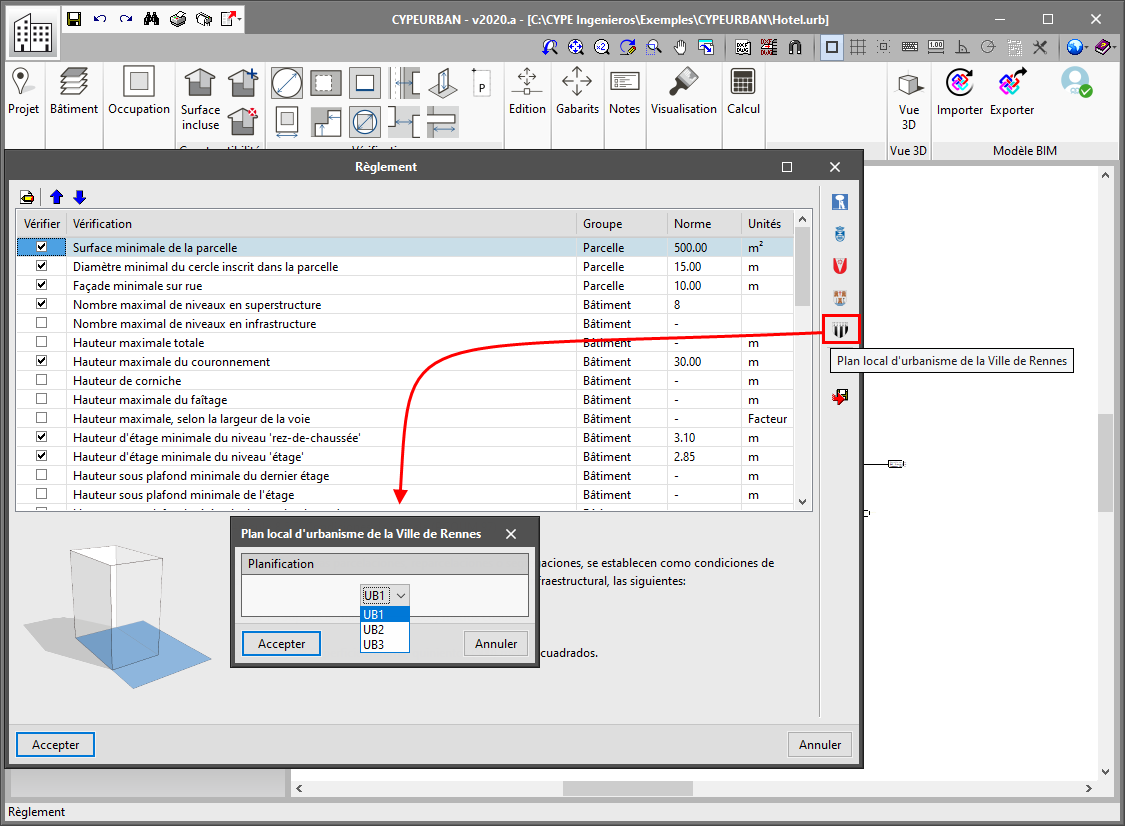Uncheck Surface minimale de la parcelle
The image size is (1125, 826).
click(x=41, y=247)
